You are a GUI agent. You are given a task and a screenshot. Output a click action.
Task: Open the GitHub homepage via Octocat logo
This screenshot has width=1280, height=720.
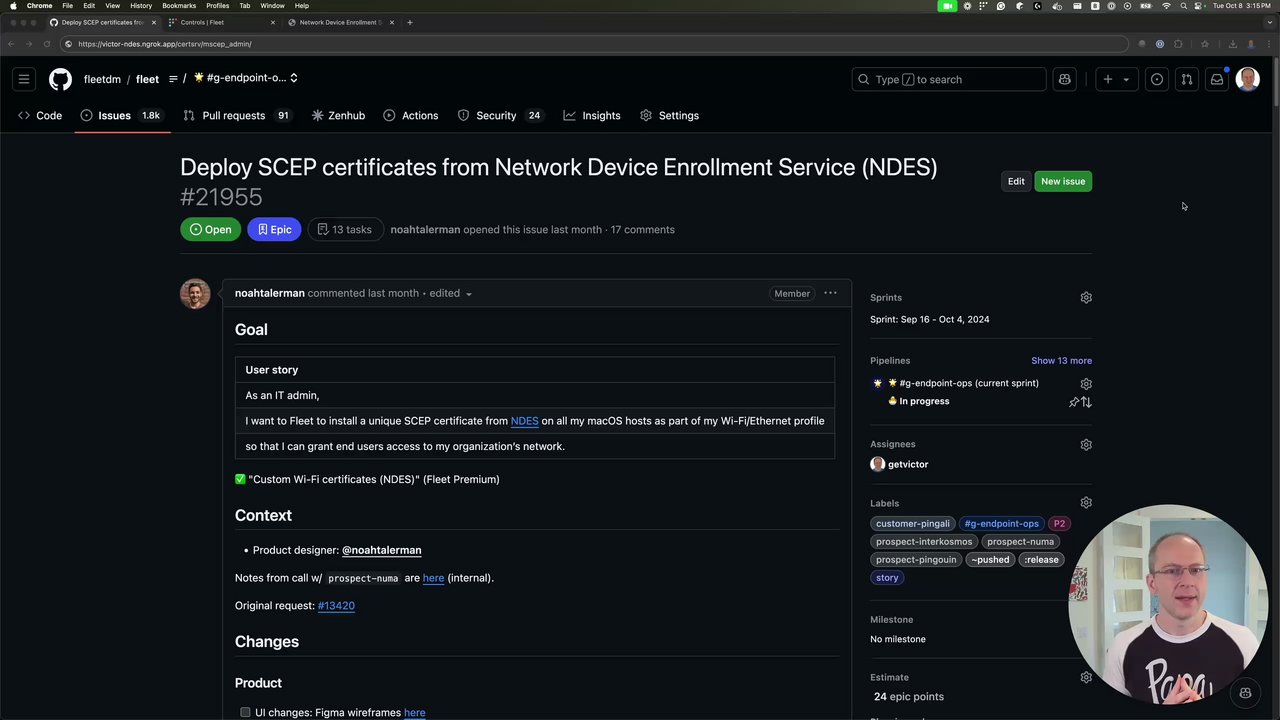[60, 79]
